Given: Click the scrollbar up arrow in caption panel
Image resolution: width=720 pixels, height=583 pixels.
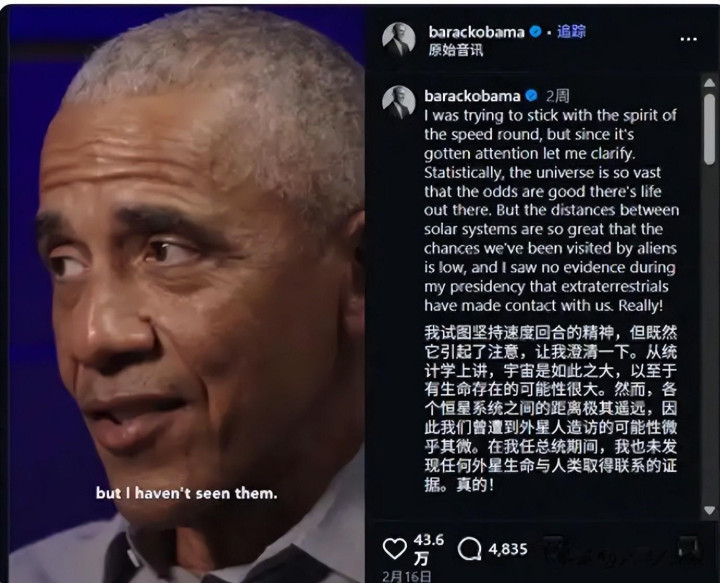Looking at the screenshot, I should (709, 83).
